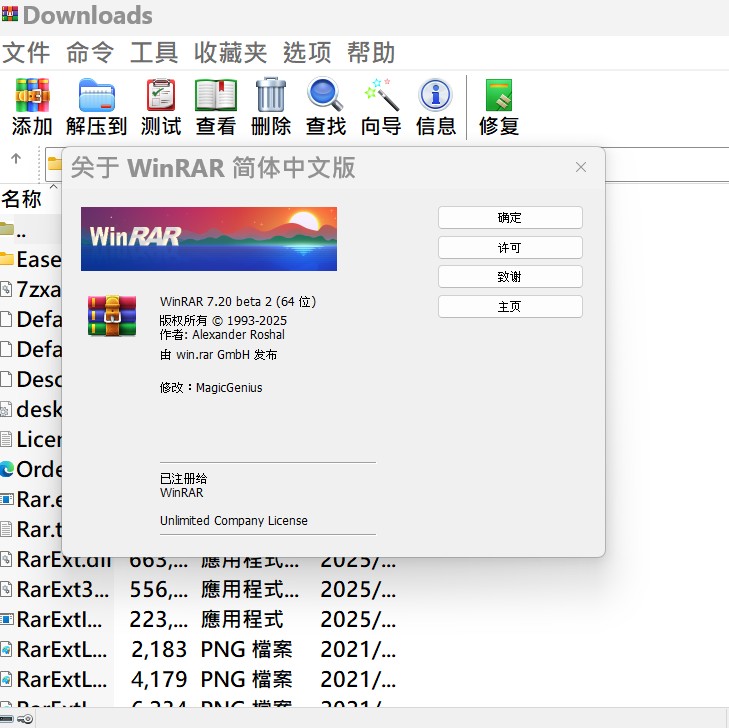Open the Favorites (收藏夹) menu
Viewport: 729px width, 728px height.
click(x=230, y=53)
